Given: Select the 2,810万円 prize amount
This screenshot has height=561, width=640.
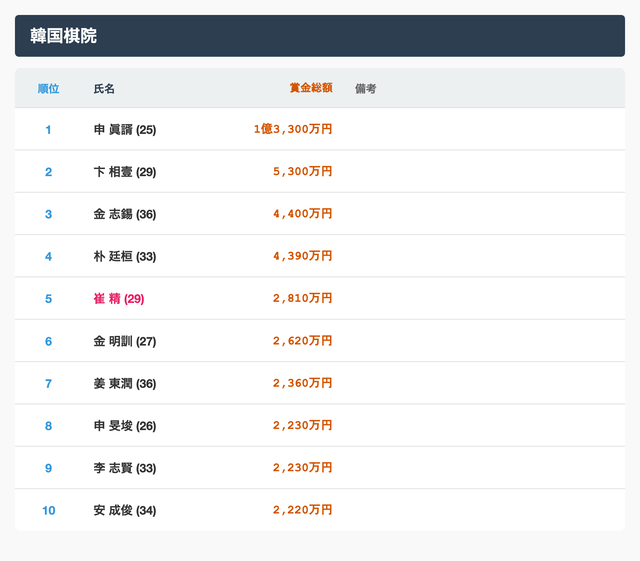Looking at the screenshot, I should click(302, 299).
